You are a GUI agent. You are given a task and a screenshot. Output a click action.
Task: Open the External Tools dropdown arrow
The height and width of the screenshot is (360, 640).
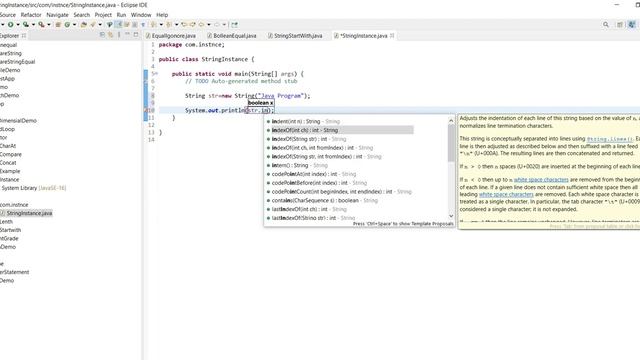(x=49, y=24)
